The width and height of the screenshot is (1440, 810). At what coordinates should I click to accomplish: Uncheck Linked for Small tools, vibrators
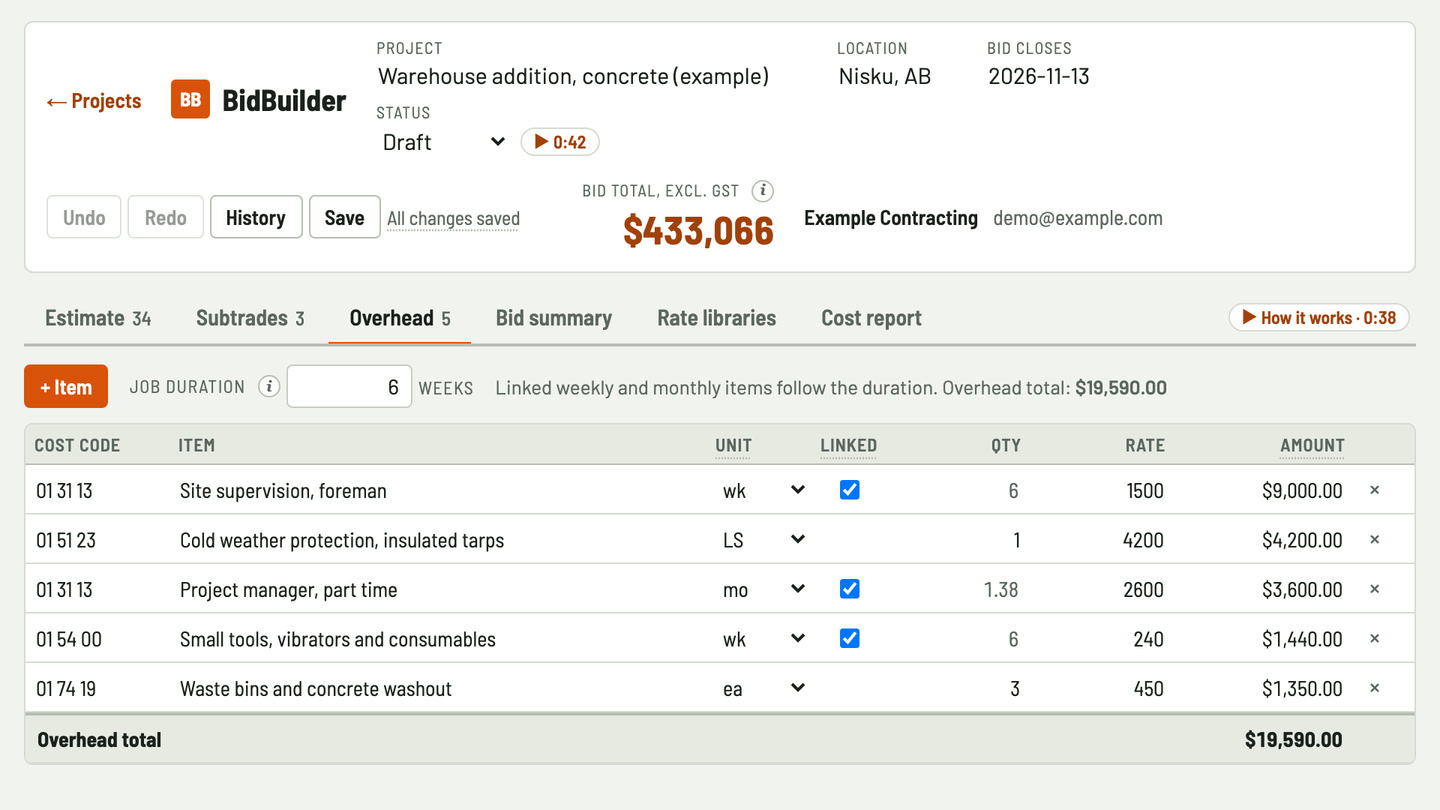tap(849, 638)
